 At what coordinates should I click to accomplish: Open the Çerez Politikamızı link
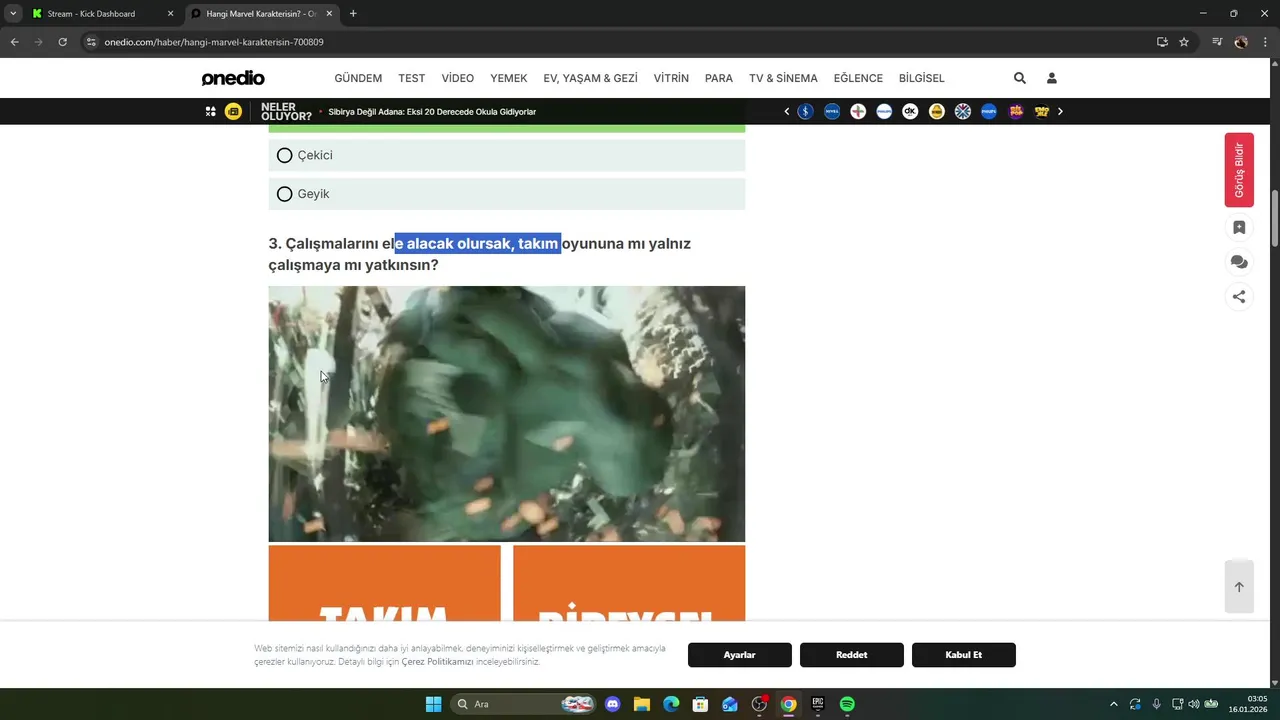pyautogui.click(x=437, y=662)
